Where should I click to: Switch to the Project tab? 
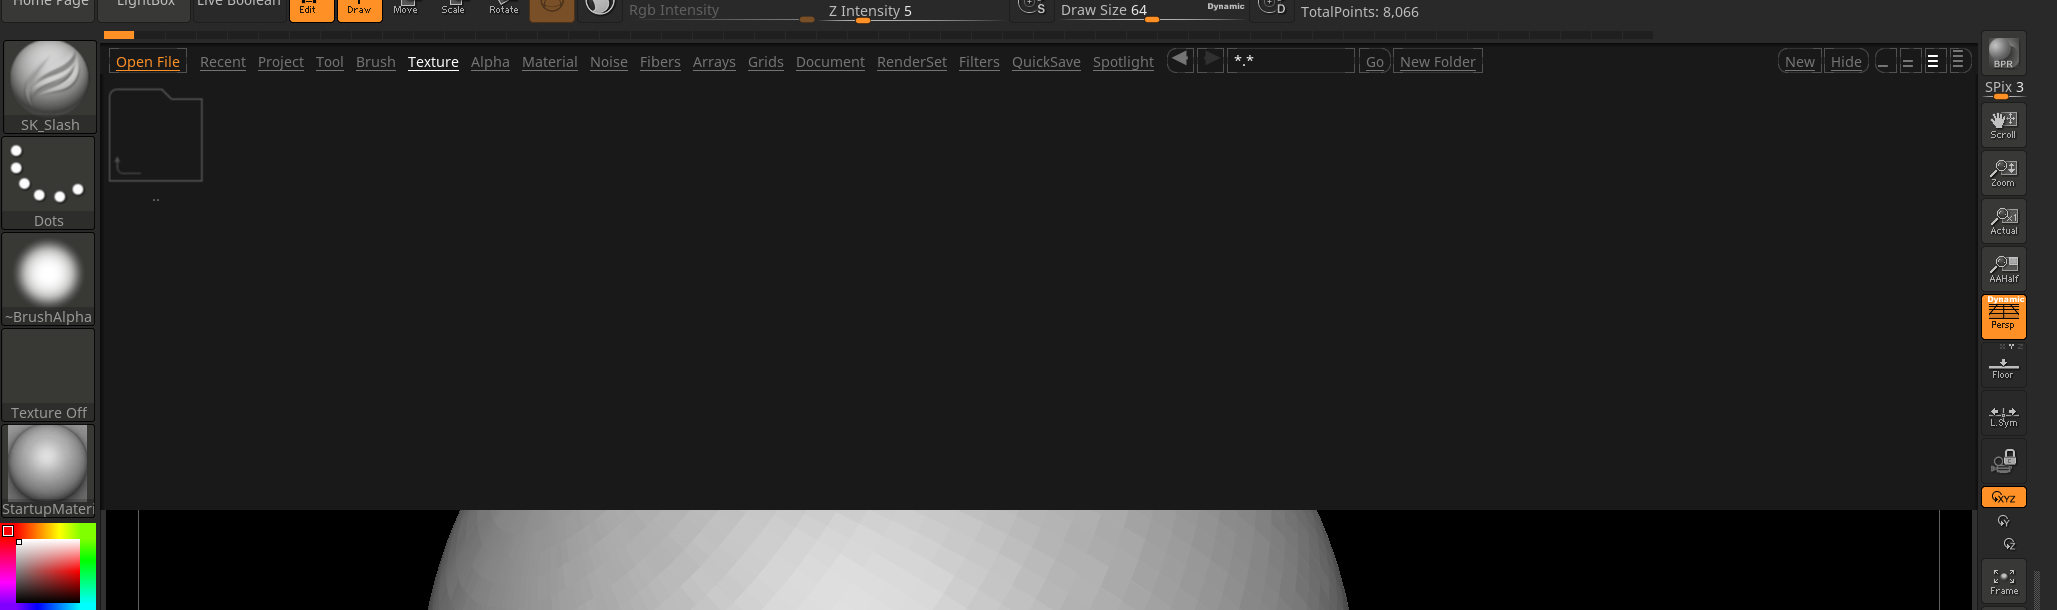click(x=281, y=62)
